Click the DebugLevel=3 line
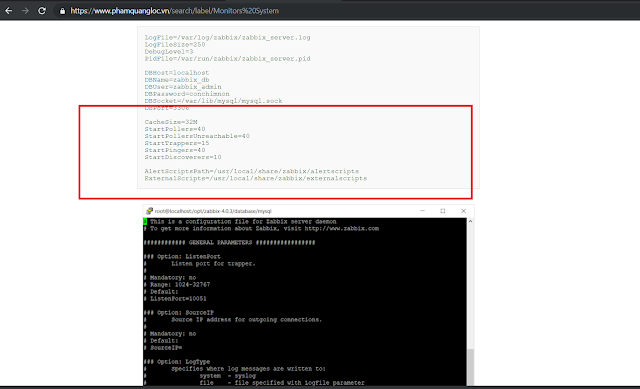640x389 pixels. (169, 51)
